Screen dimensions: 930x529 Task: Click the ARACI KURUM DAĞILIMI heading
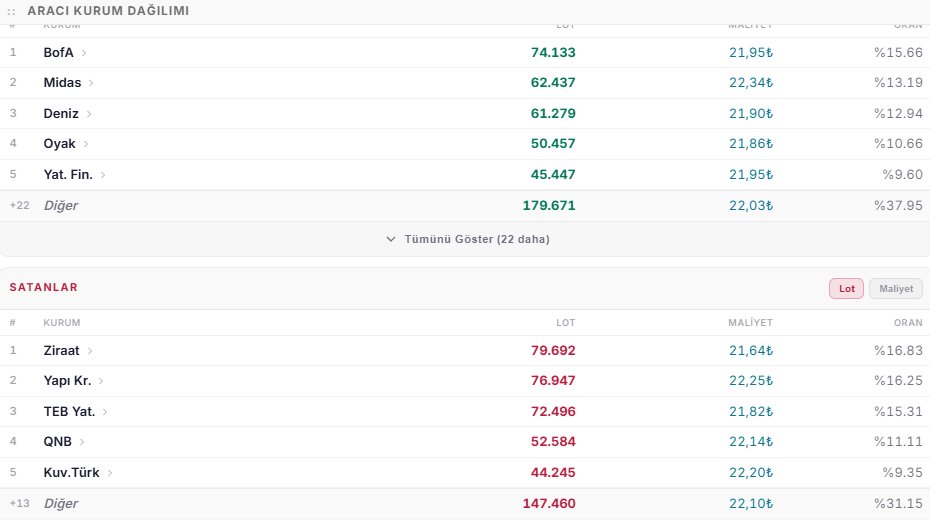pos(108,11)
